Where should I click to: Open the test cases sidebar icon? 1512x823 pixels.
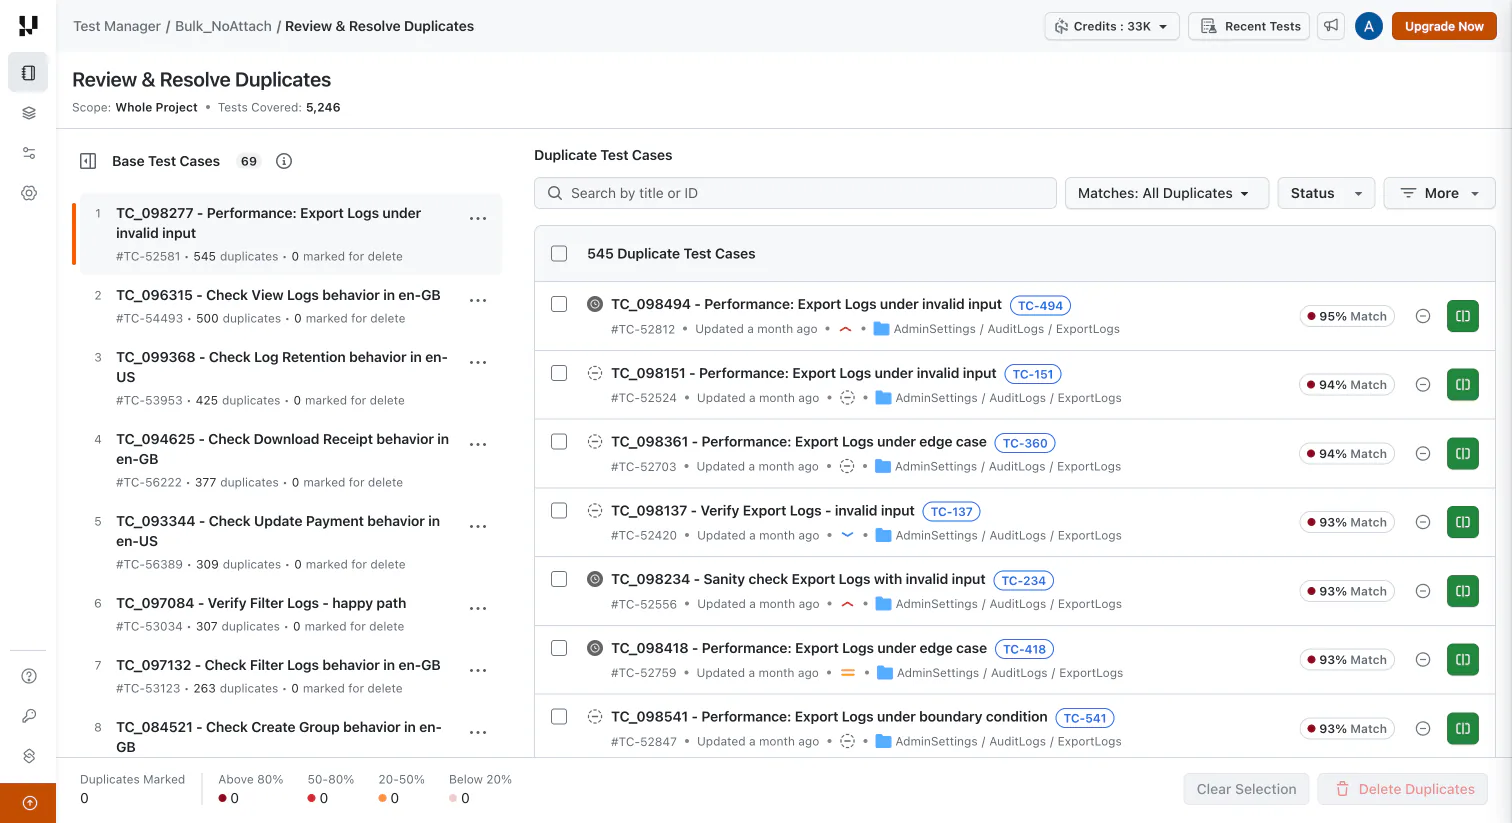(28, 73)
